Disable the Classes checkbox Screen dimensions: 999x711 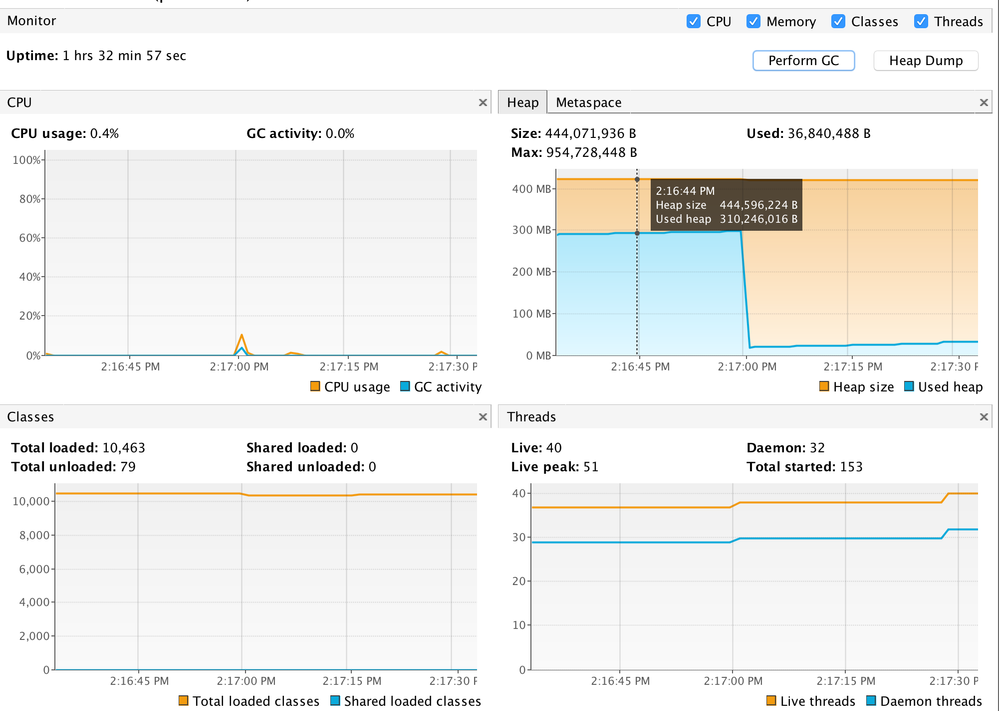click(838, 21)
